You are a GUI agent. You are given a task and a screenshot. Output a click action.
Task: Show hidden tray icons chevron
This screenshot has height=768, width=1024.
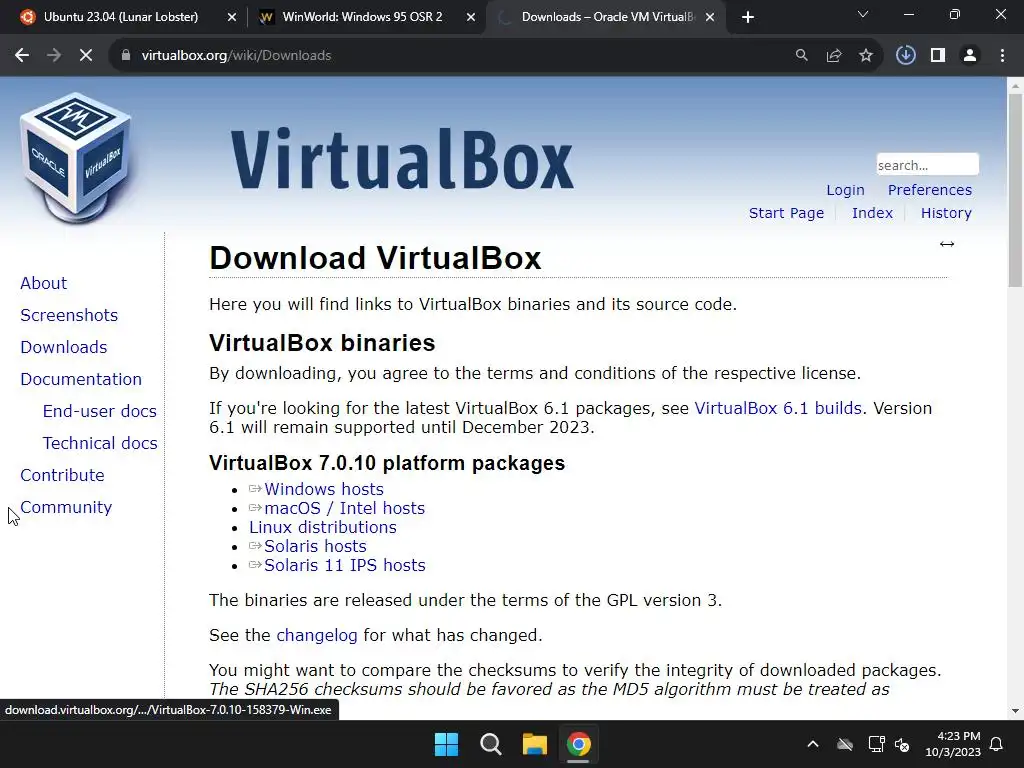click(x=813, y=744)
